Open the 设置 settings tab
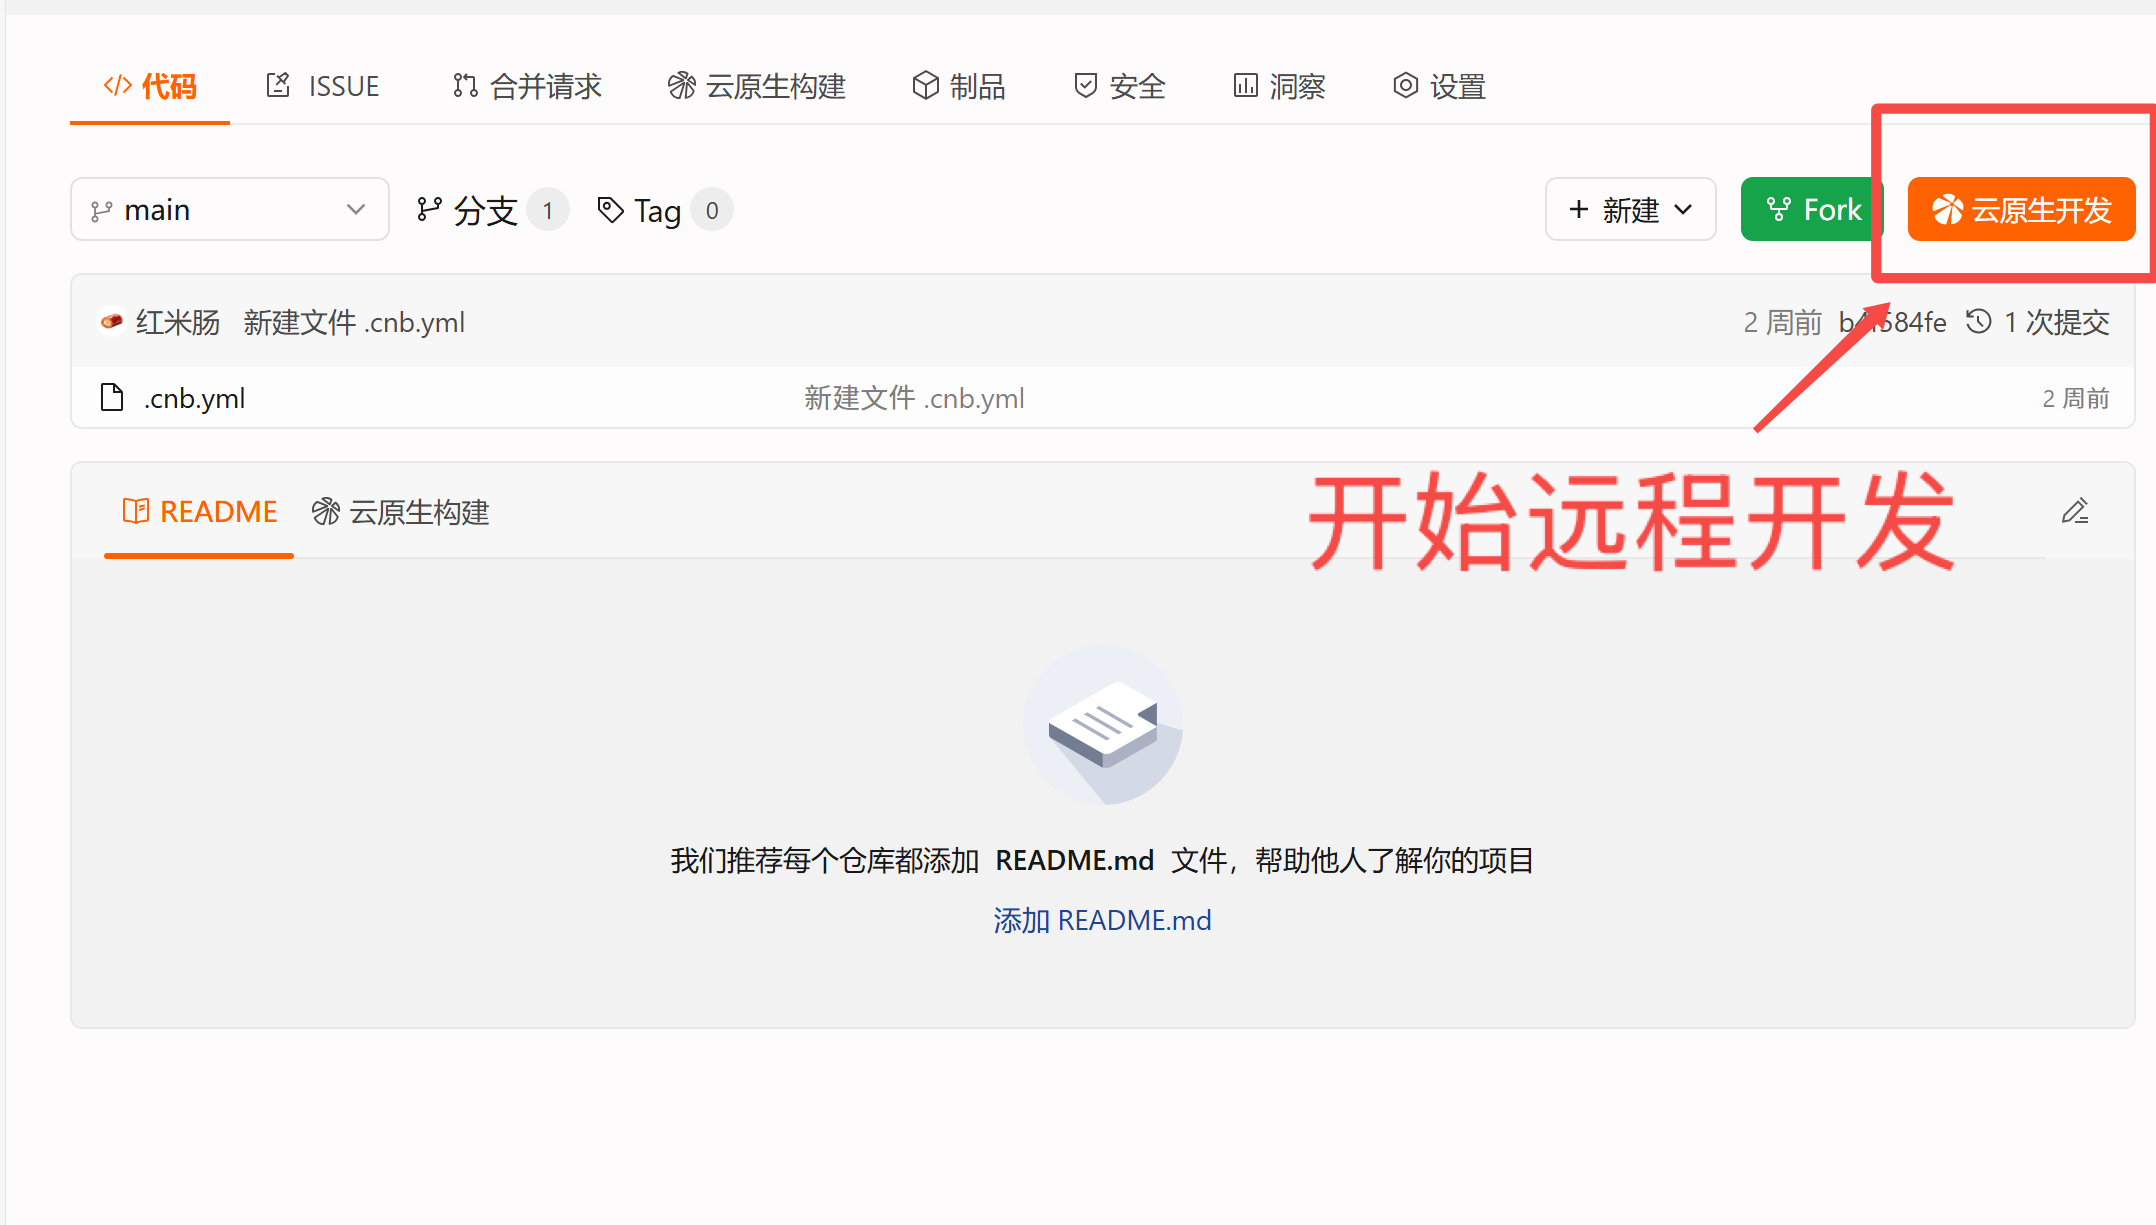 [x=1439, y=87]
